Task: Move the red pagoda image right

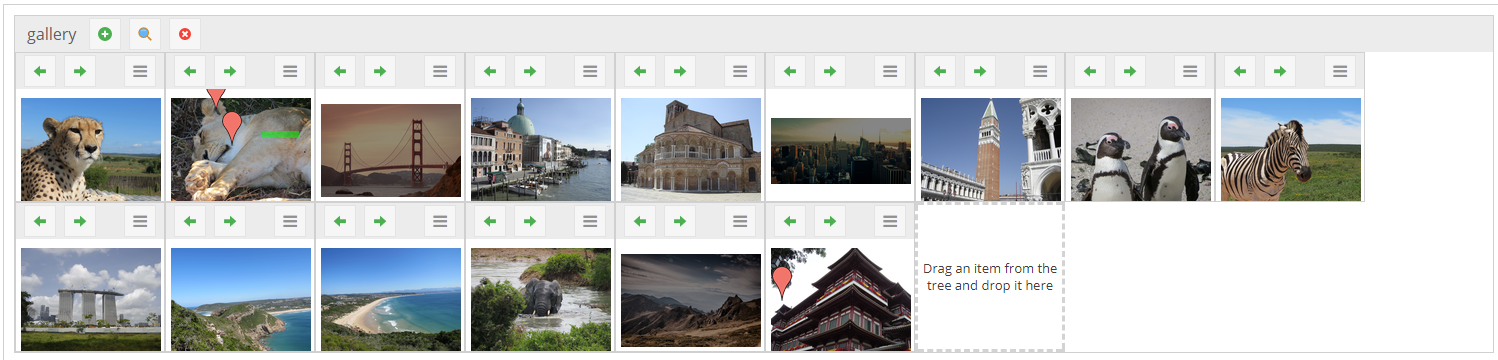Action: point(830,221)
